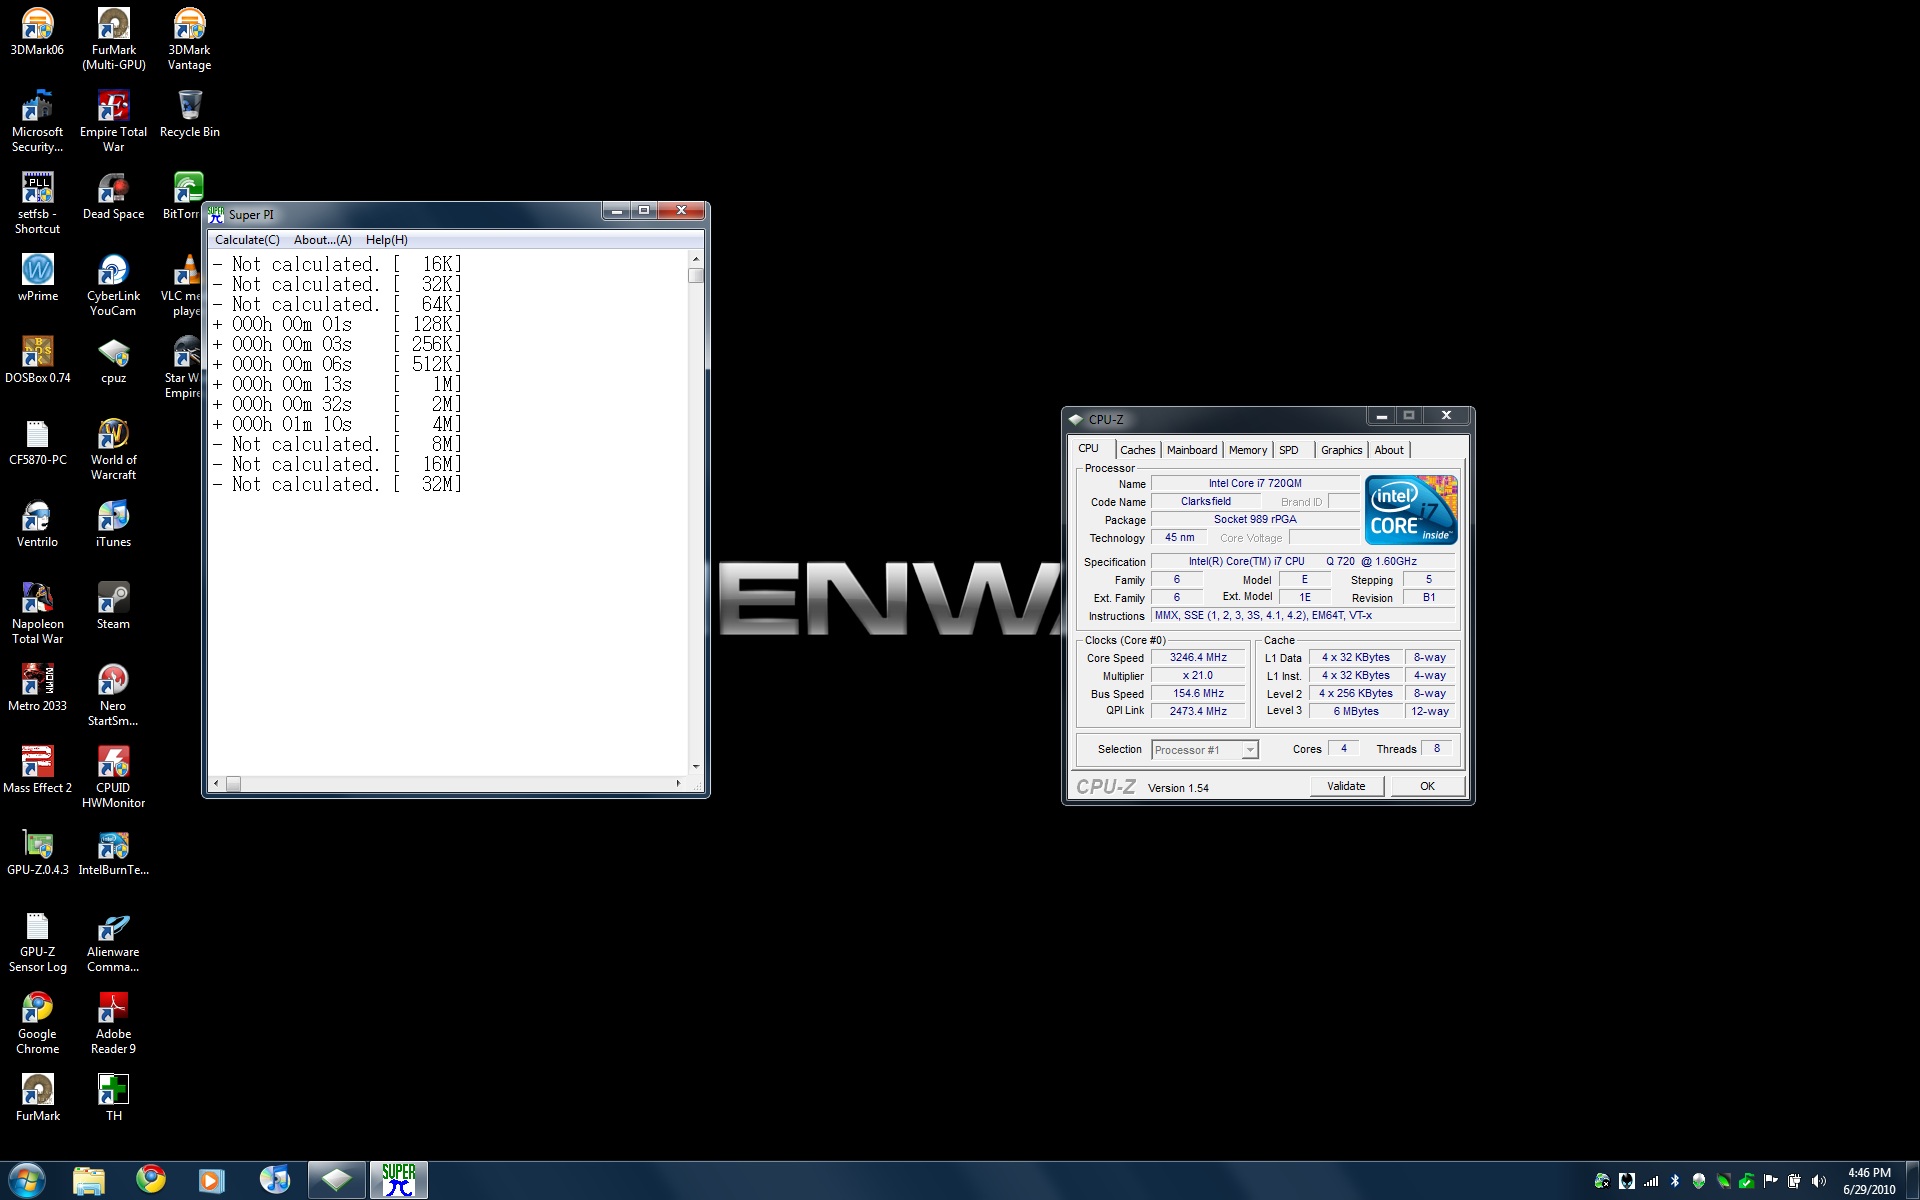Select the 4M result line in Super PI
The image size is (1920, 1200).
coord(337,424)
